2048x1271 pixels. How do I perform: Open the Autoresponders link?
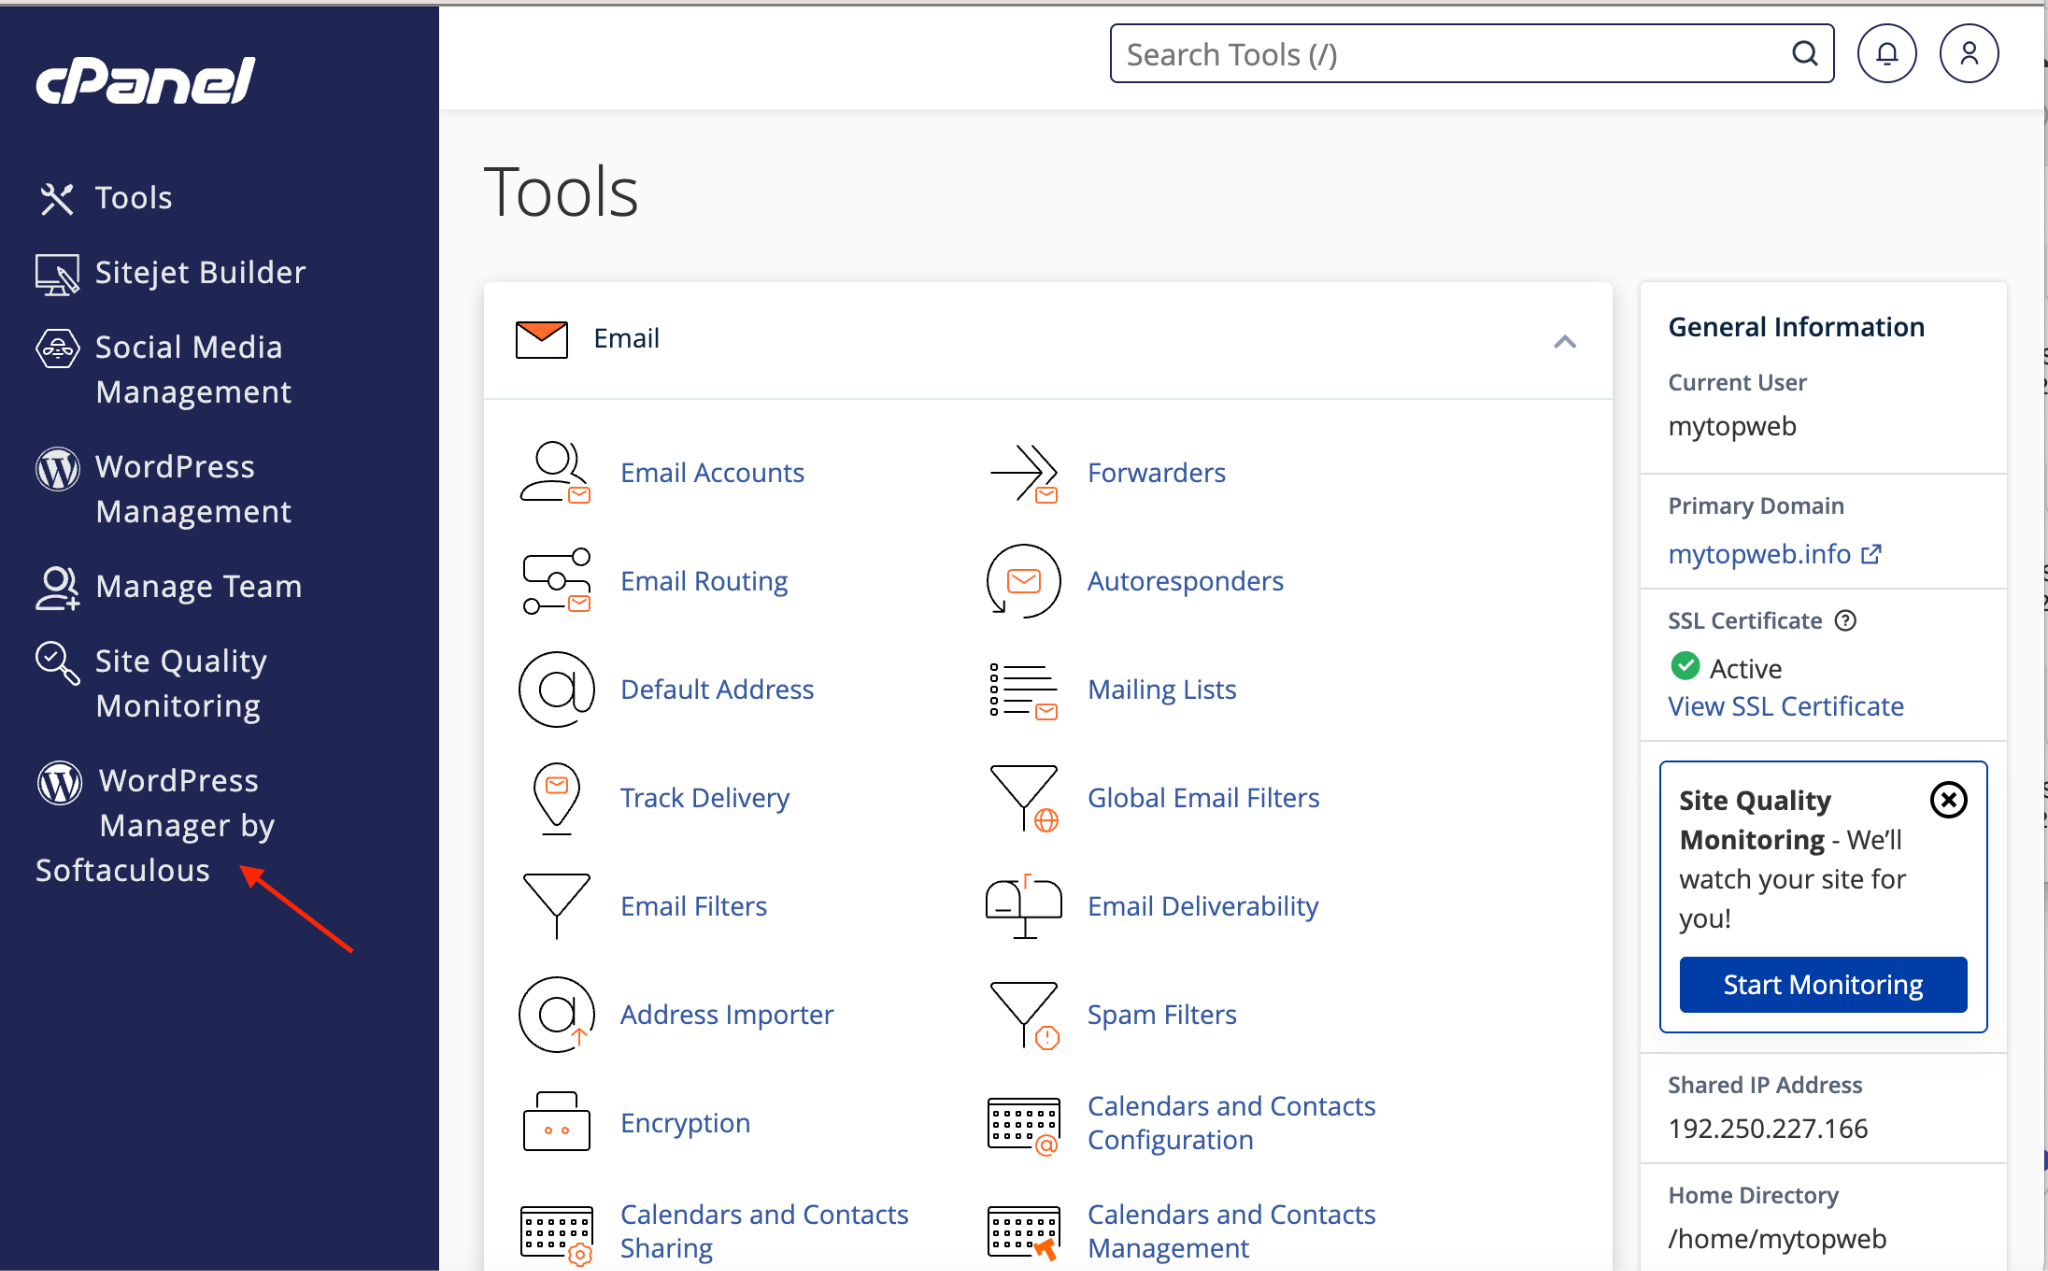(1185, 581)
